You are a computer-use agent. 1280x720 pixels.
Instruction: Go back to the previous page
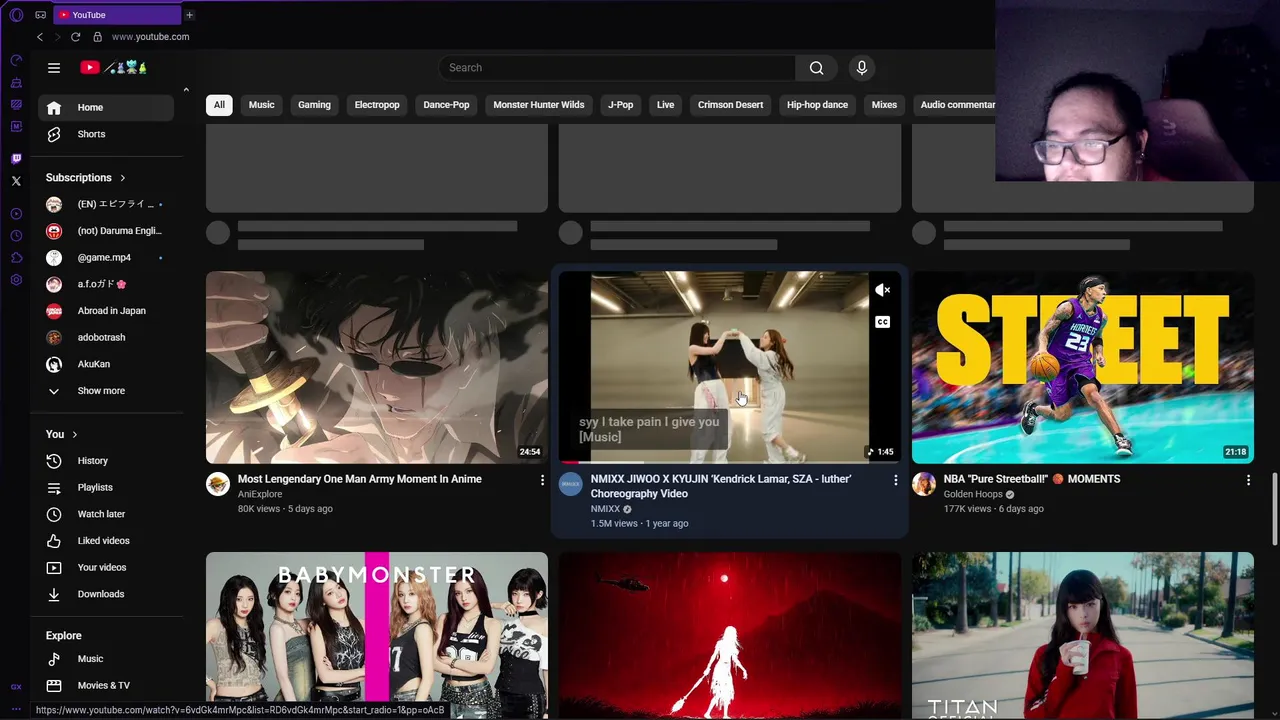pyautogui.click(x=40, y=37)
